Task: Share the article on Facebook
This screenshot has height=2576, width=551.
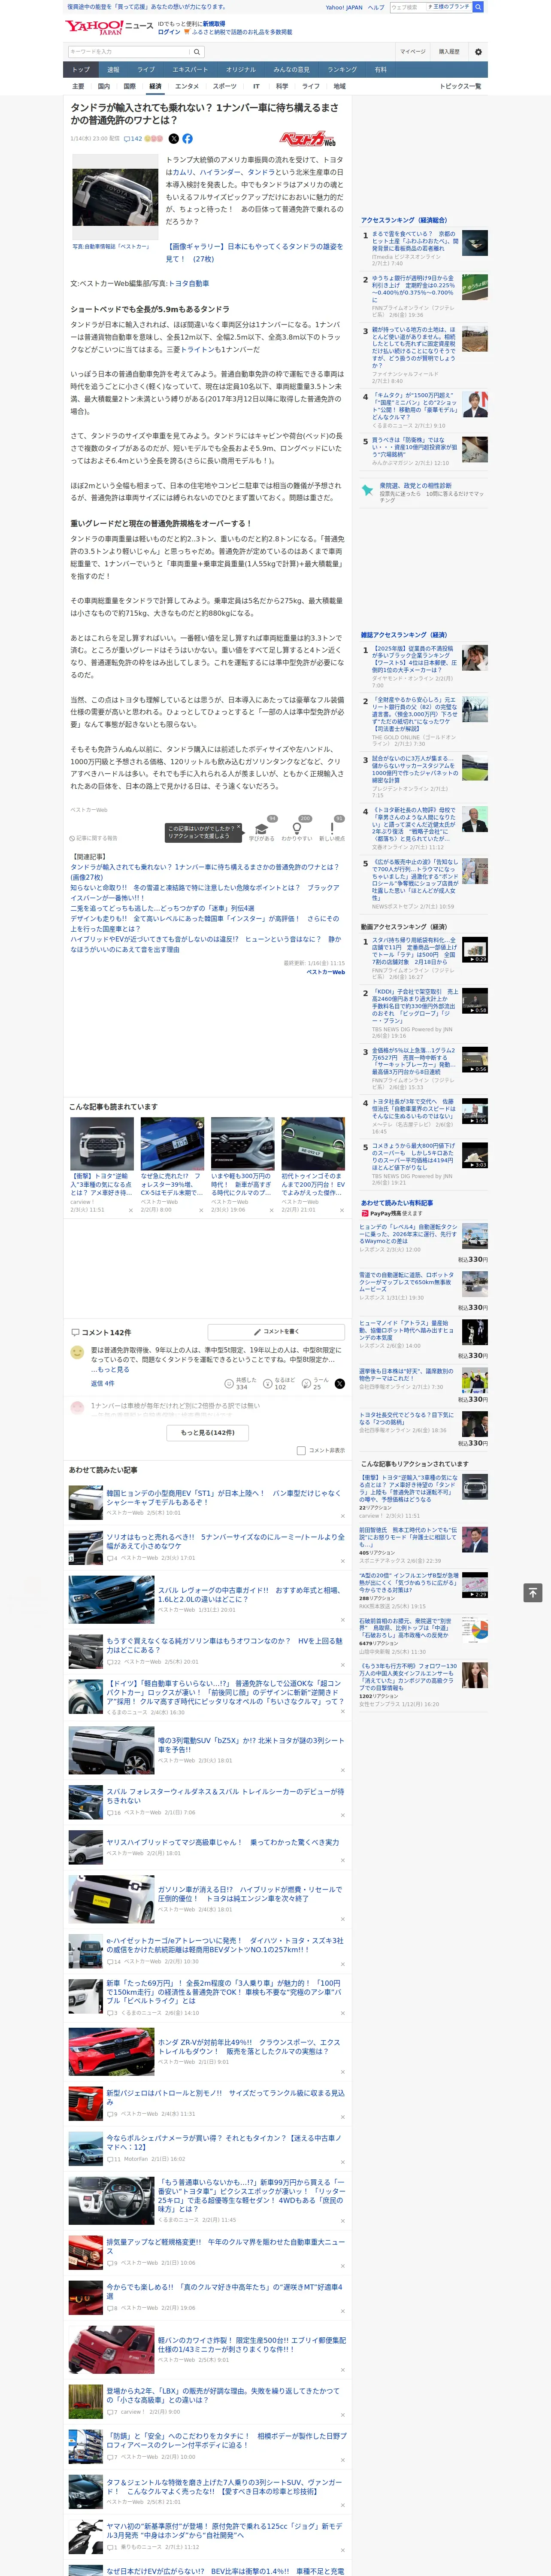Action: [187, 139]
